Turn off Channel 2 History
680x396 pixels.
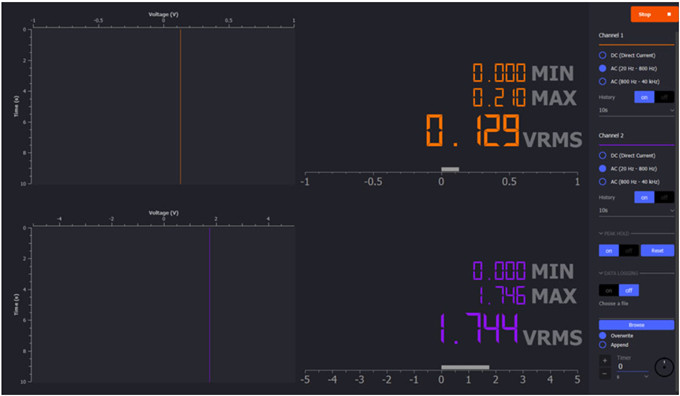(664, 197)
